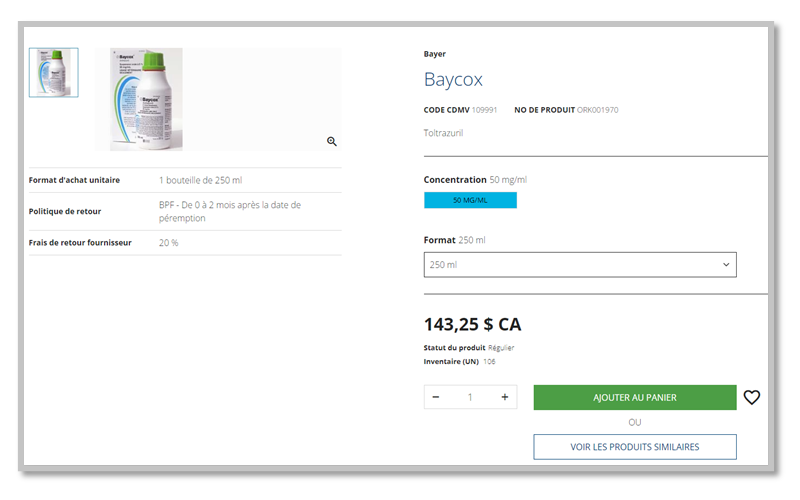Select the small Baycox bottle thumbnail
Image resolution: width=800 pixels, height=500 pixels.
[54, 73]
